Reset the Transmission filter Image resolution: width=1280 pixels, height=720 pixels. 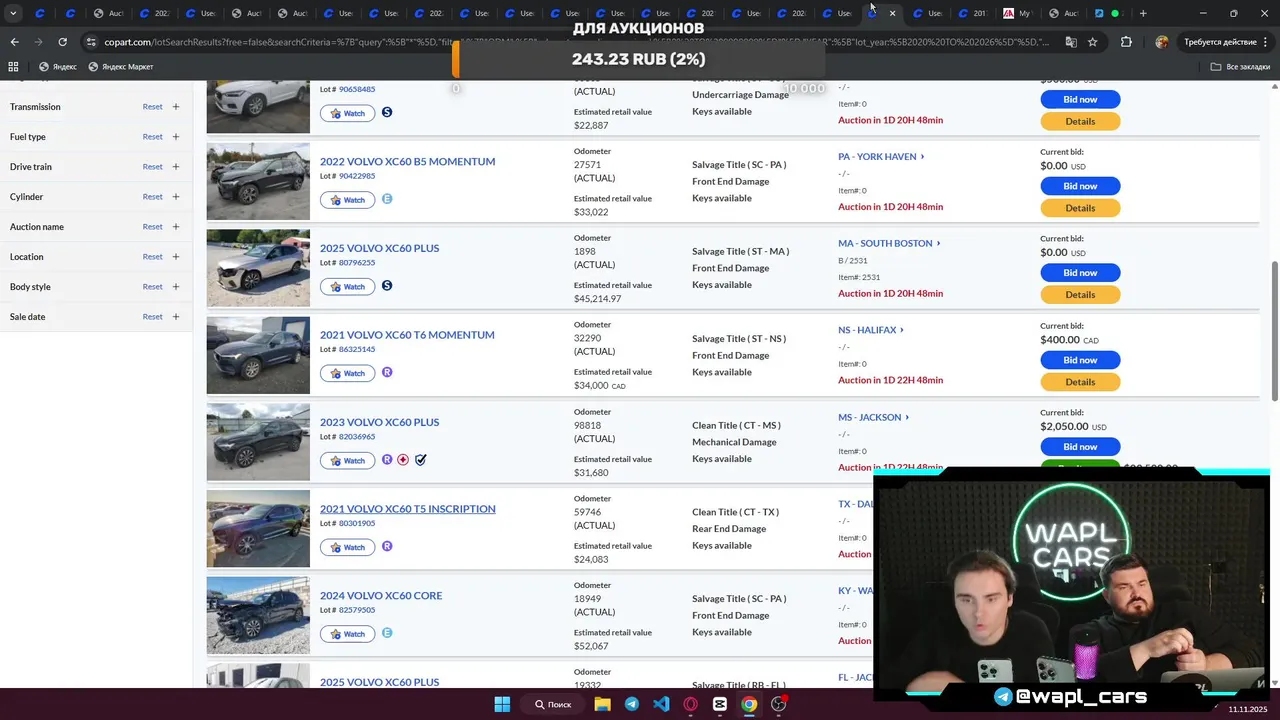[152, 106]
